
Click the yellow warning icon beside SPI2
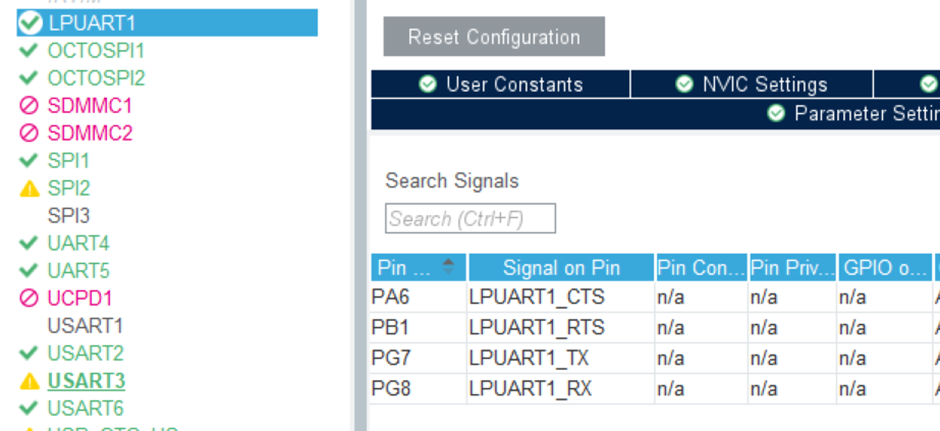click(x=29, y=188)
